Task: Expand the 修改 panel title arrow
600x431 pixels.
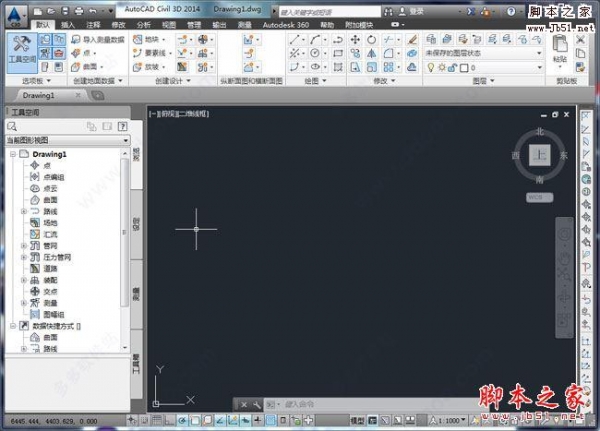Action: pos(393,81)
